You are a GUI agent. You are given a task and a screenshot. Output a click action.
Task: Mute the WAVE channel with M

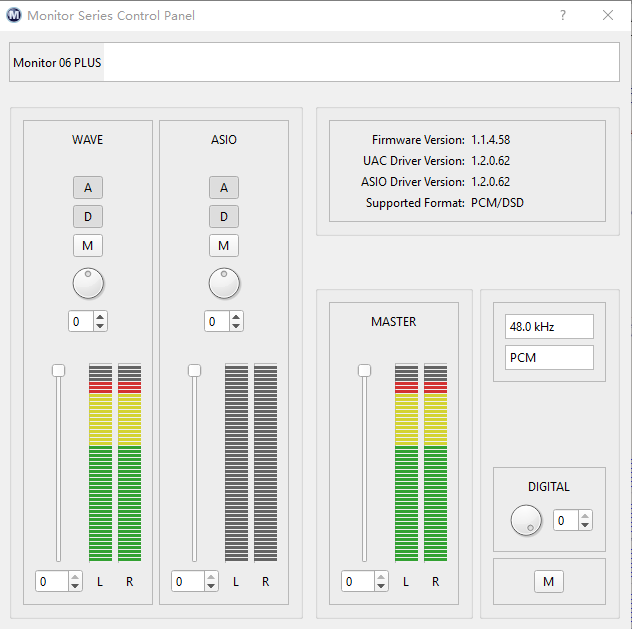(88, 245)
